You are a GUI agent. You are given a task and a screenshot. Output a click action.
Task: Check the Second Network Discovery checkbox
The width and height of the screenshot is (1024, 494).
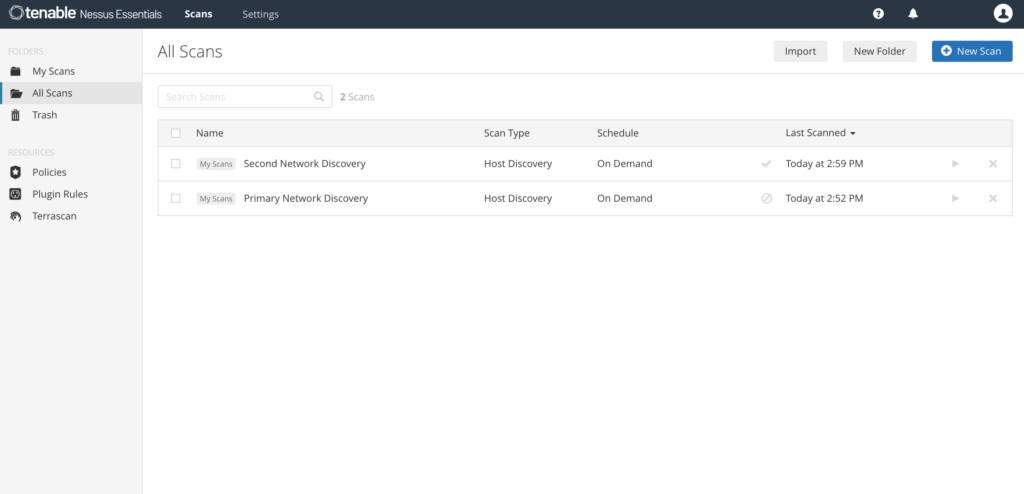[x=176, y=164]
